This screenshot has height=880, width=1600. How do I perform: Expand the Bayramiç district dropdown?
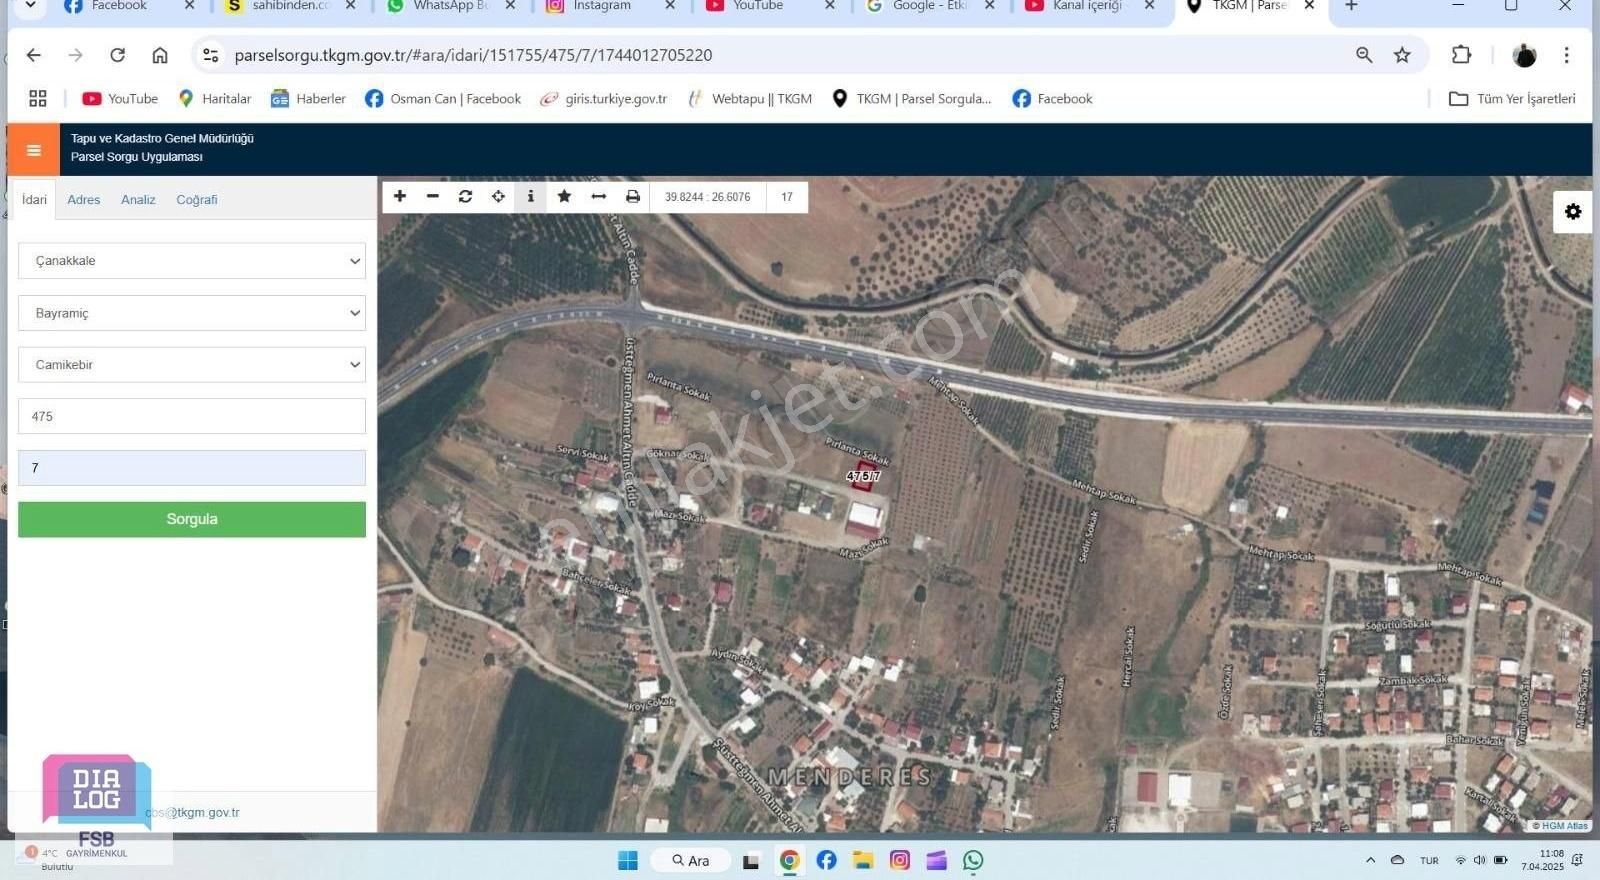tap(192, 313)
